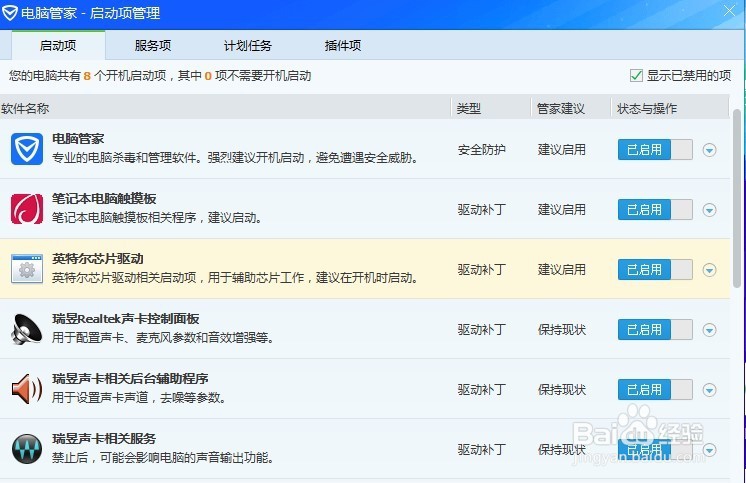This screenshot has width=746, height=483.
Task: Click the 瑞昱声卡相关后台辅助程序 orange speaker icon
Action: (x=27, y=389)
